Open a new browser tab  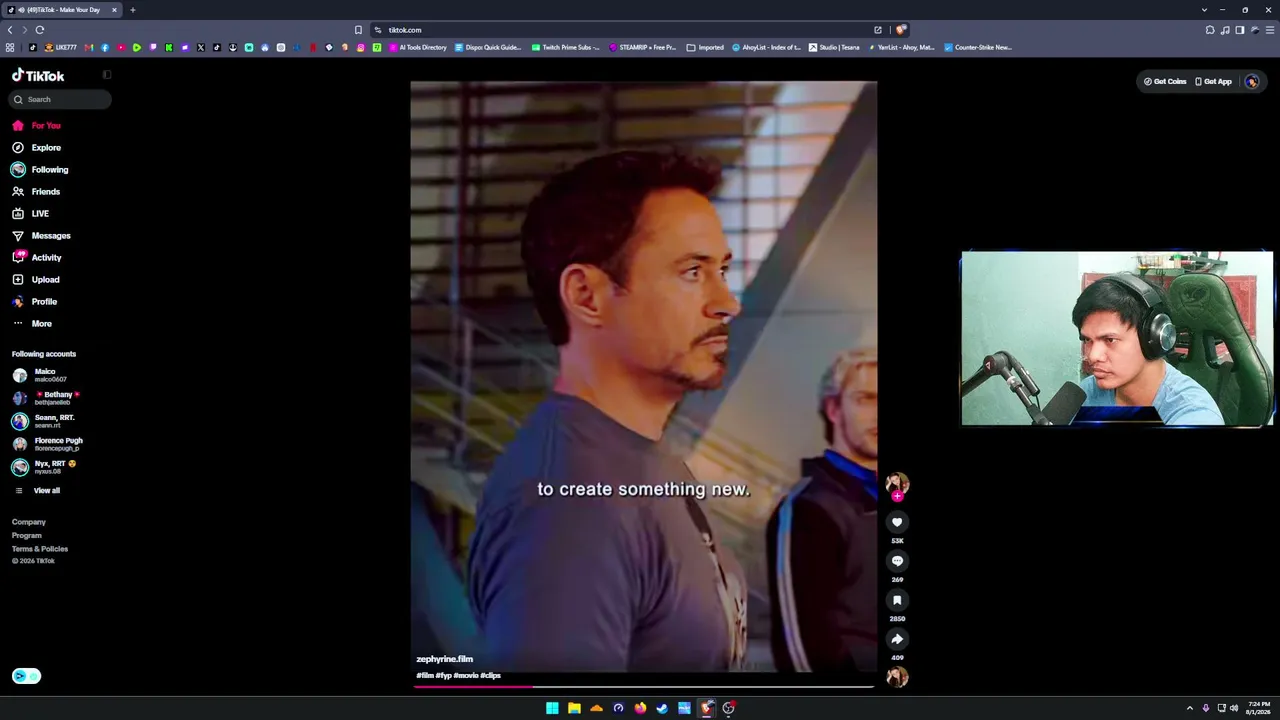(132, 10)
